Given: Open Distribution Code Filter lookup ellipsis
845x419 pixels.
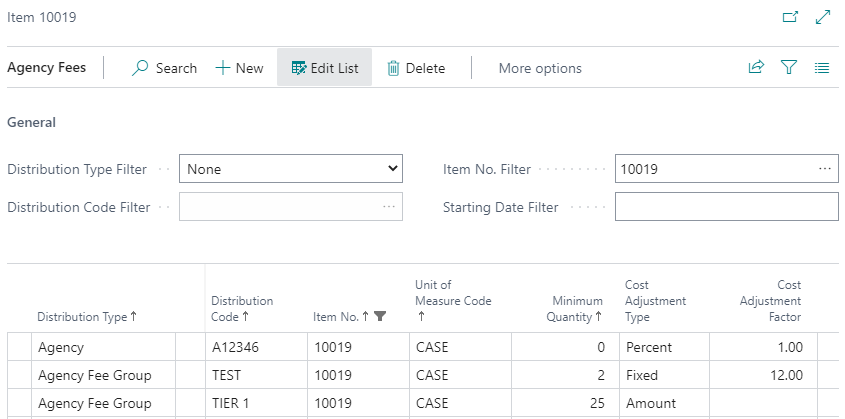Looking at the screenshot, I should (388, 207).
